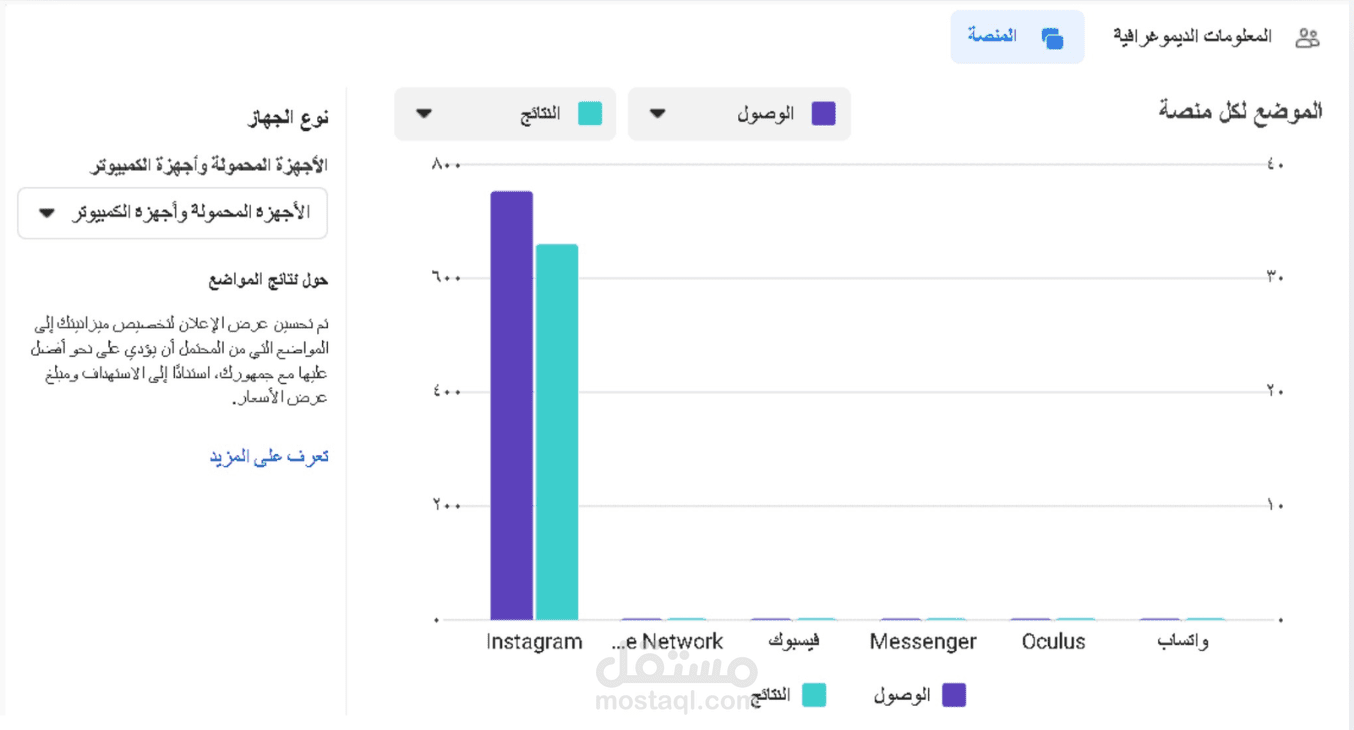The image size is (1354, 730).
Task: Open the المعلومات الديموغرافية tab
Action: point(1217,37)
